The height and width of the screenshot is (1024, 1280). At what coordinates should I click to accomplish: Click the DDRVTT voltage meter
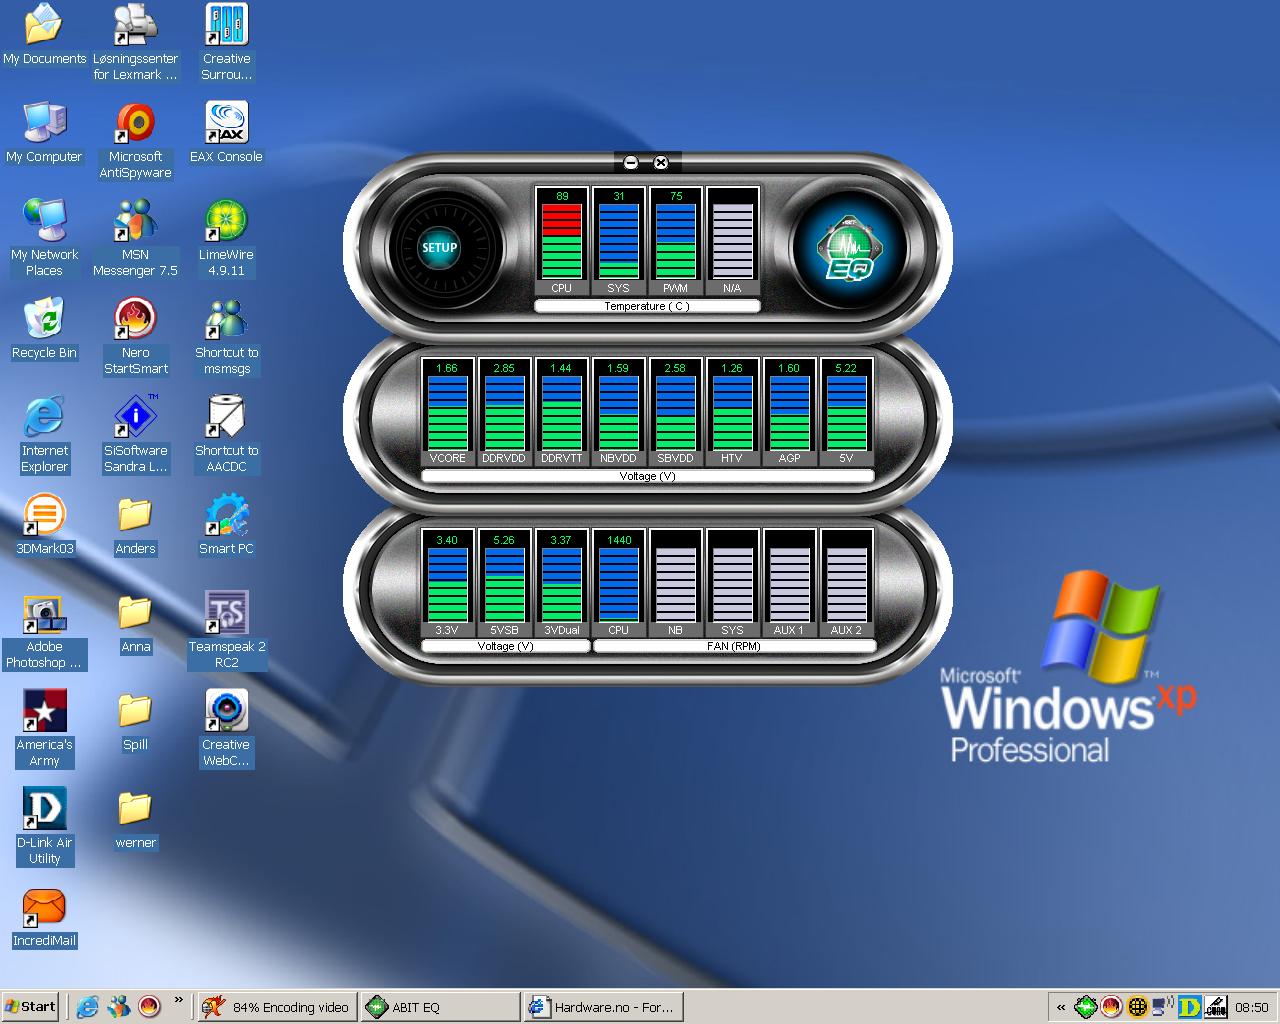(562, 412)
